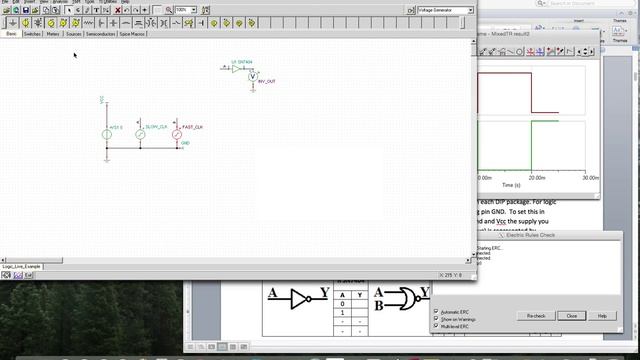
Task: Click the Time (s) axis title
Action: (x=511, y=185)
